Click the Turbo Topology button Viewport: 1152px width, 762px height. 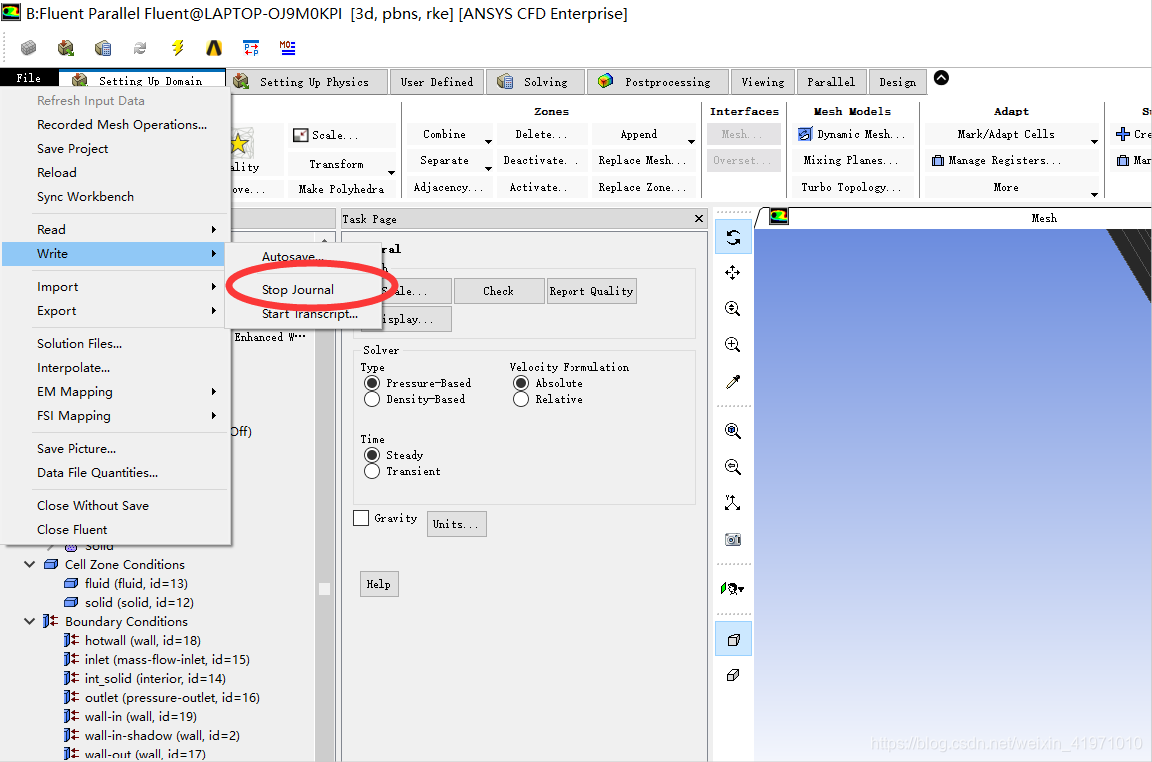pos(852,187)
